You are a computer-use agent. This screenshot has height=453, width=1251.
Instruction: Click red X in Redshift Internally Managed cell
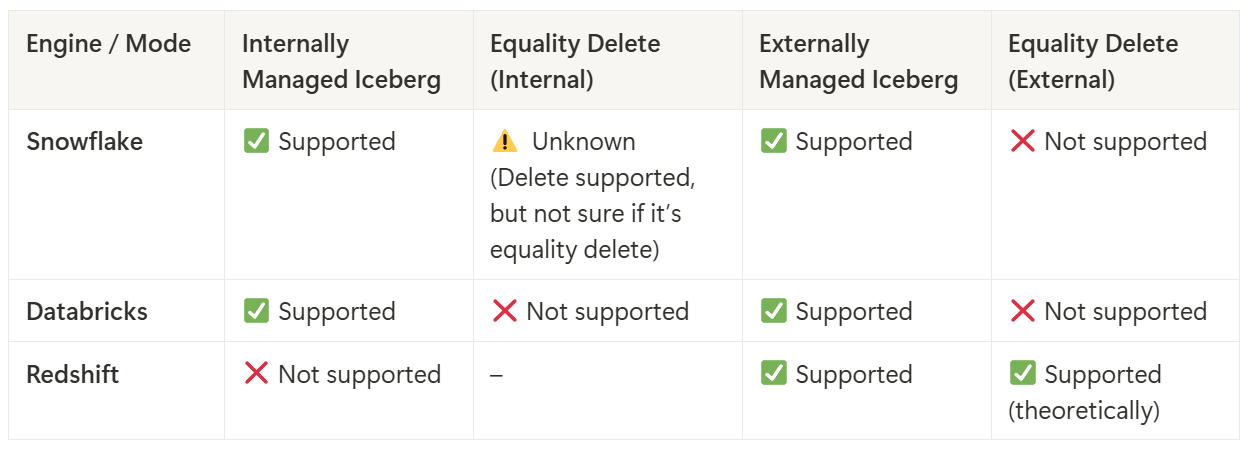[256, 374]
